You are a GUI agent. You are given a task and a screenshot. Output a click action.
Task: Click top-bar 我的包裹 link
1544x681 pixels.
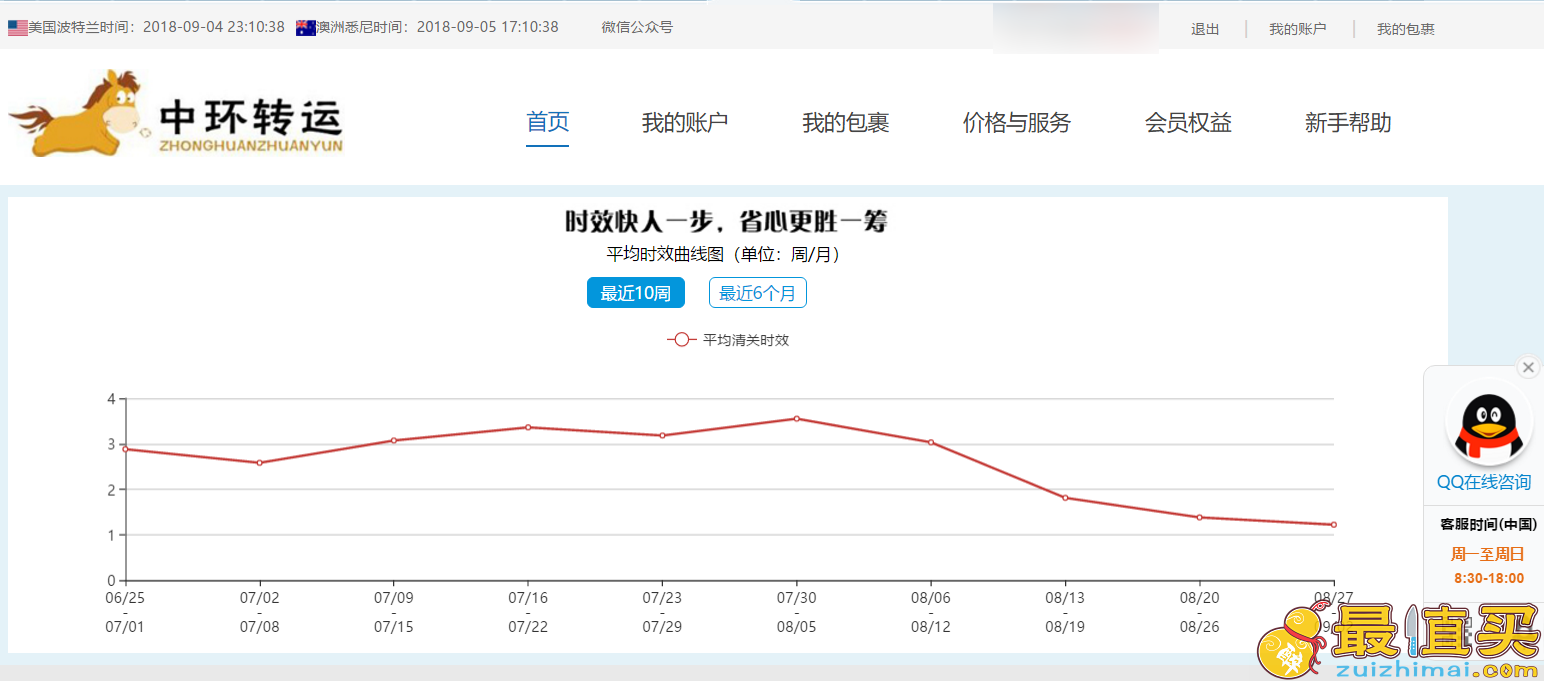1406,29
